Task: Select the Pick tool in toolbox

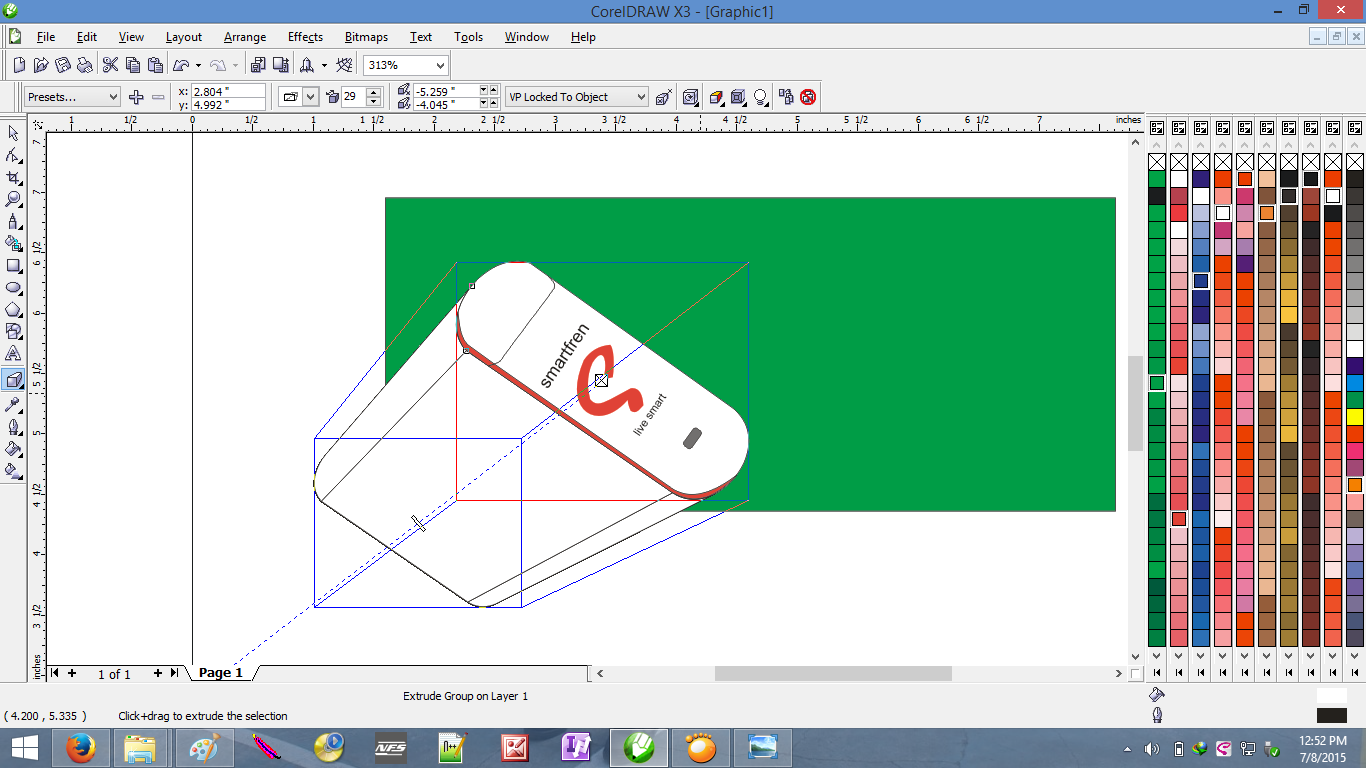Action: click(13, 134)
